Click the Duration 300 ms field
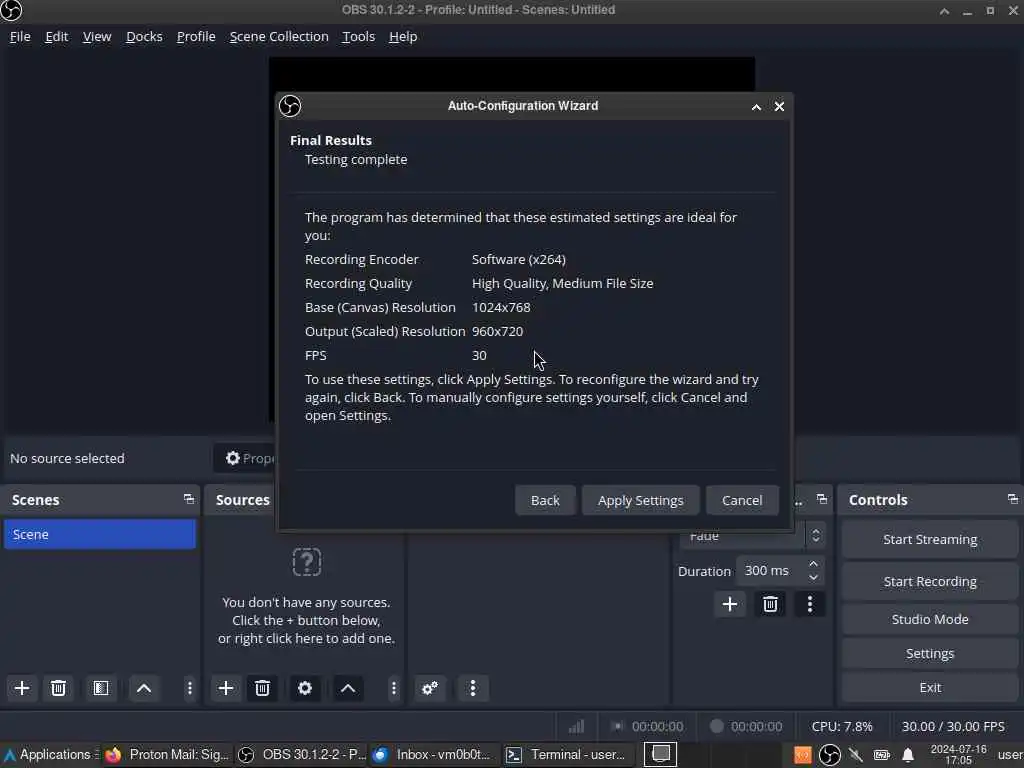 click(x=771, y=571)
